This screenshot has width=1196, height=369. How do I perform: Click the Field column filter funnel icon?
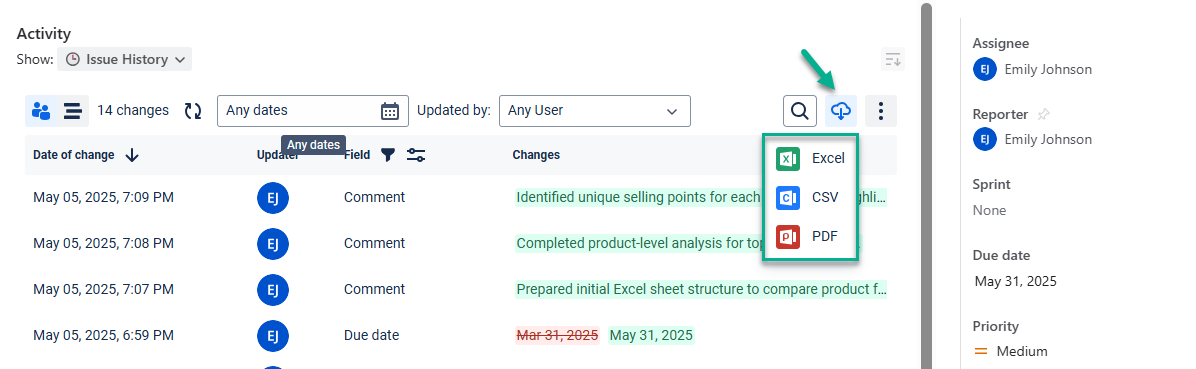pos(388,155)
